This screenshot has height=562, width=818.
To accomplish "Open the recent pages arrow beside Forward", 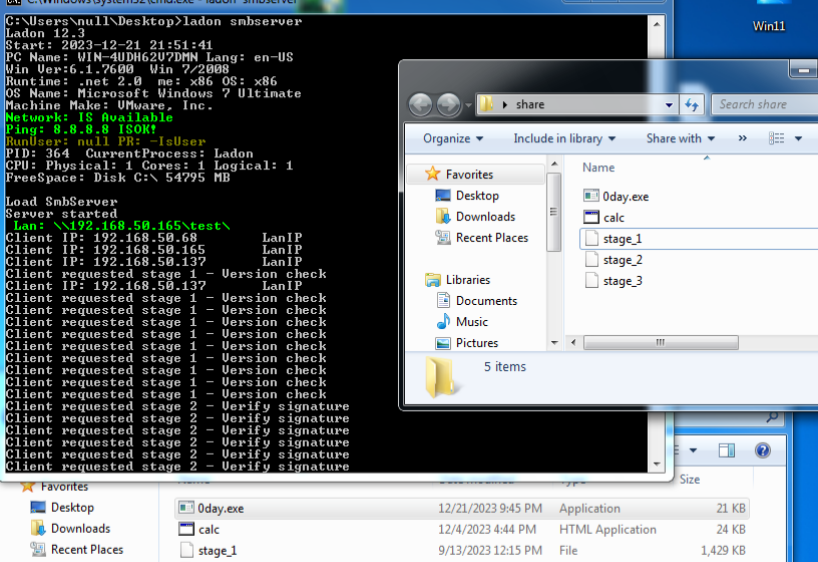I will point(468,105).
